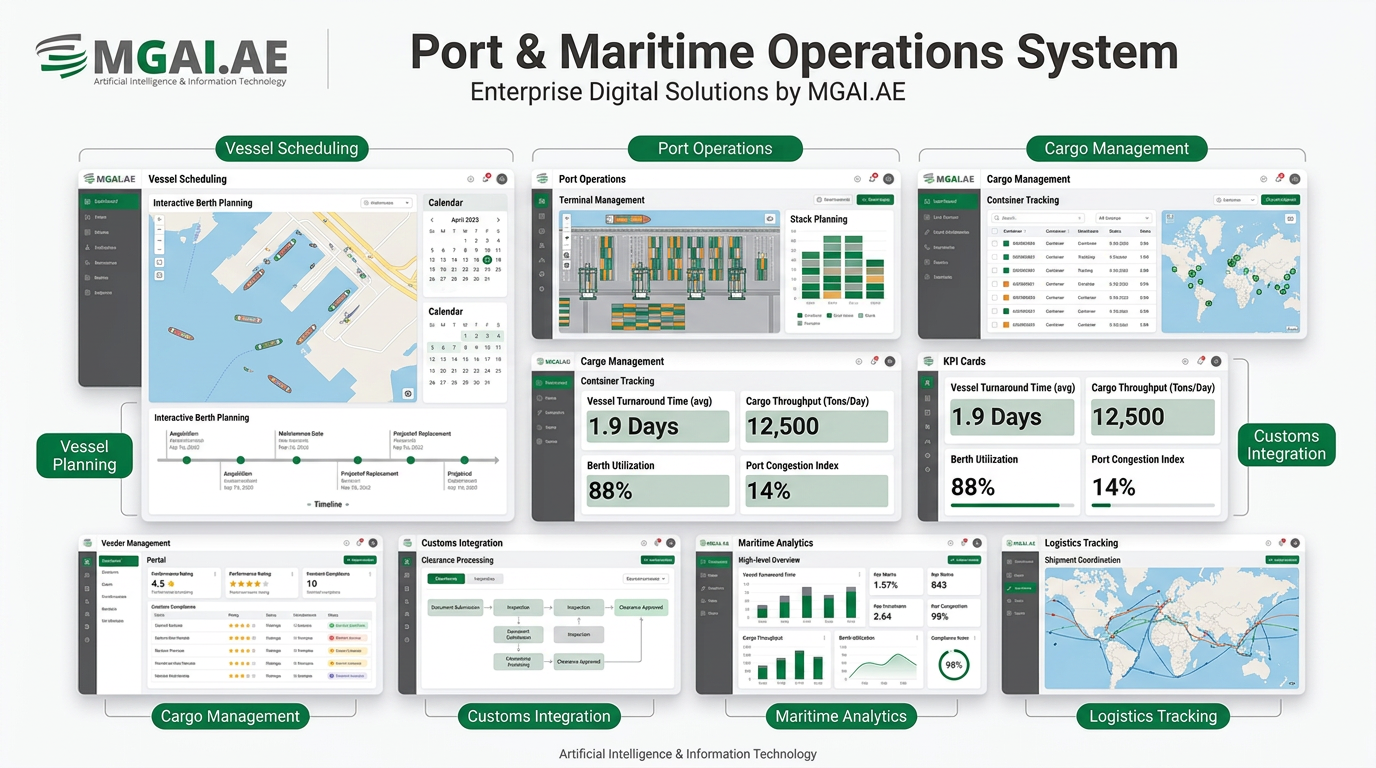Click top sidebar icon in Port Operations panel
1376x768 pixels.
tap(542, 200)
